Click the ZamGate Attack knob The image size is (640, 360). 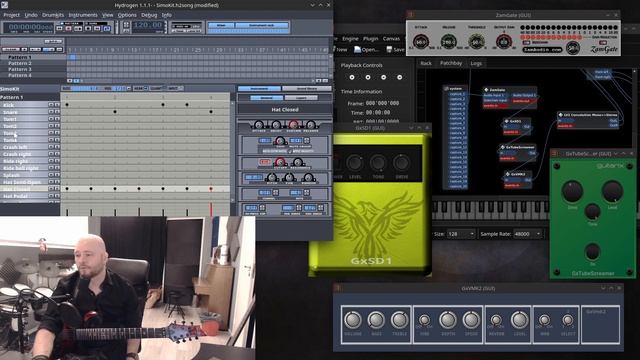pyautogui.click(x=420, y=42)
